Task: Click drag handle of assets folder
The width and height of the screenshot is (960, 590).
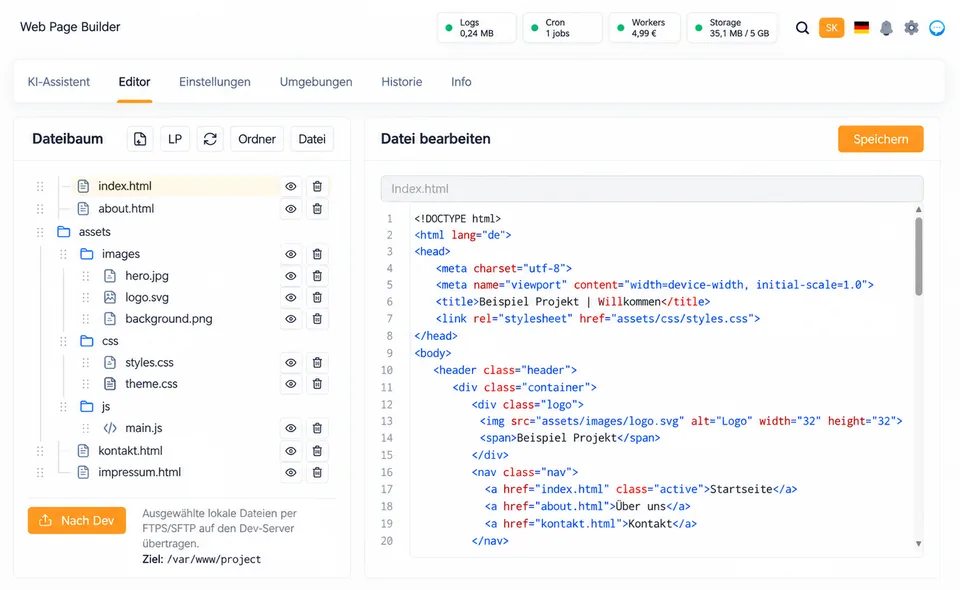Action: pos(40,232)
